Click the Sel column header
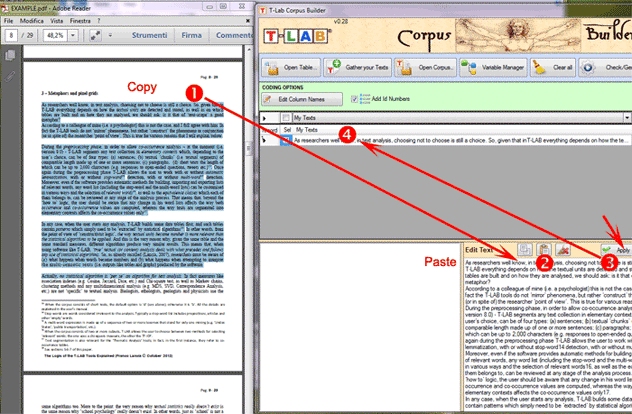 coord(287,130)
